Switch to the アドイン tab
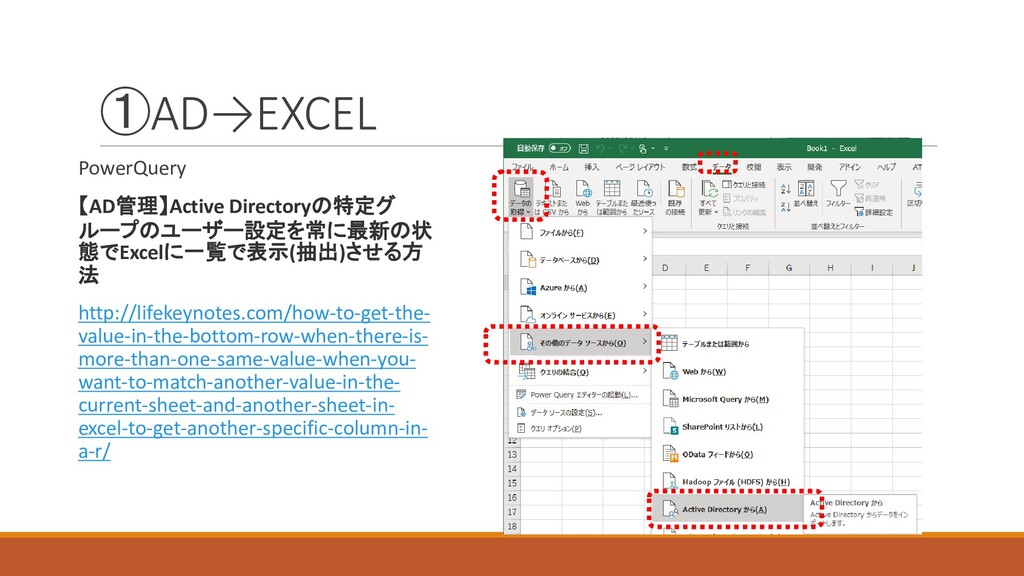Image resolution: width=1024 pixels, height=576 pixels. [x=850, y=167]
